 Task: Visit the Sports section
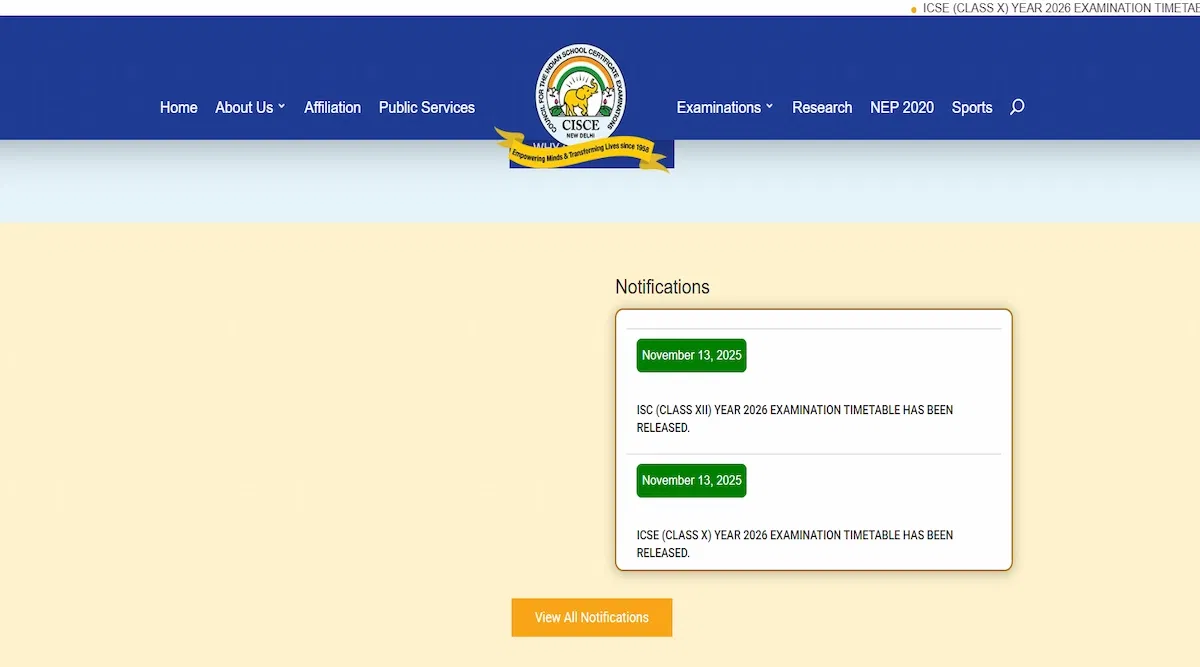[972, 107]
